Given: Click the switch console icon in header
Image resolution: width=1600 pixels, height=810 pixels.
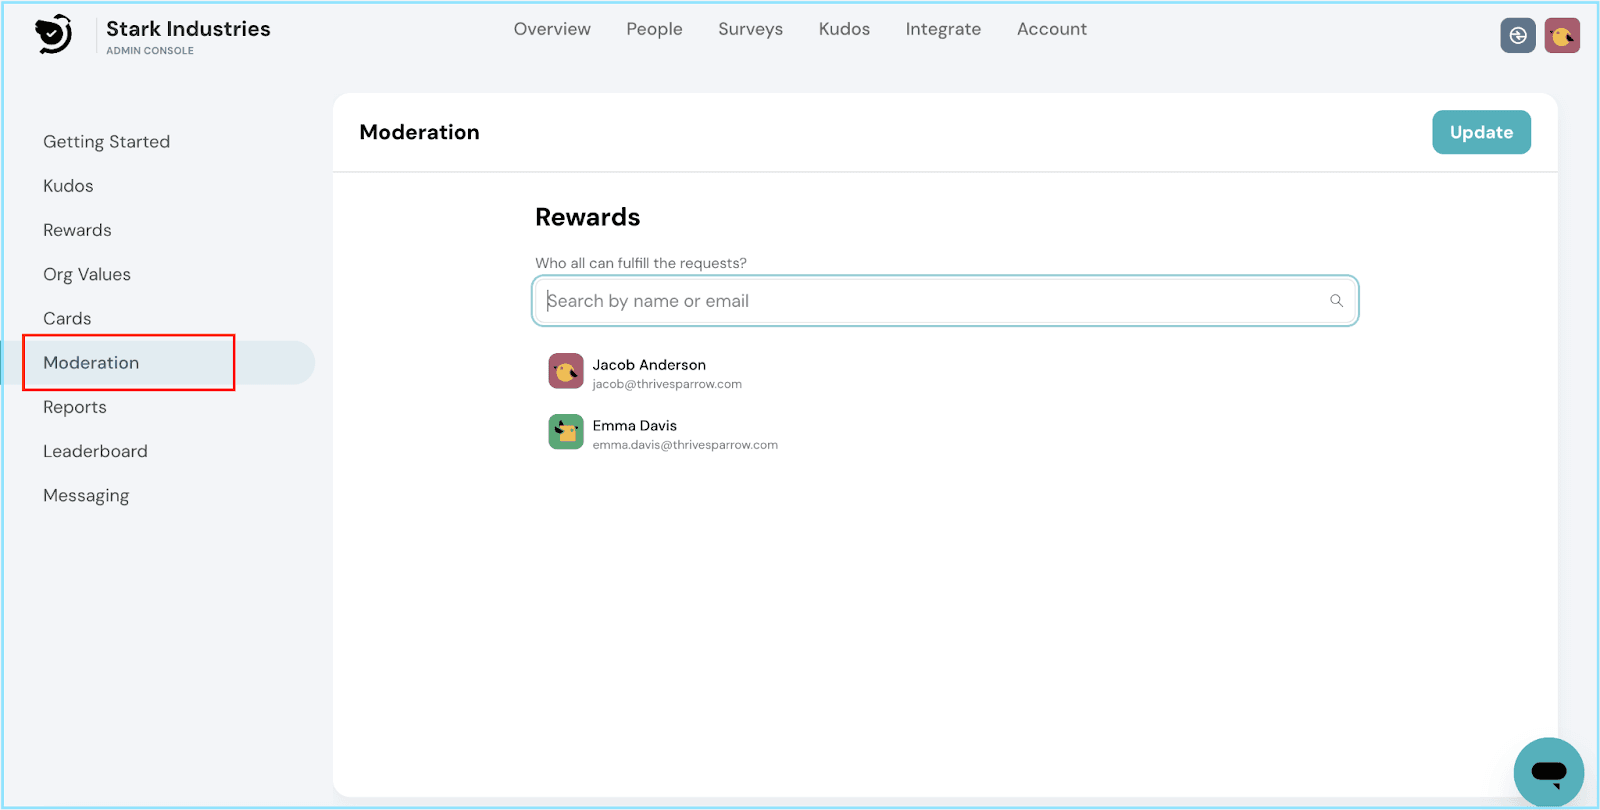Looking at the screenshot, I should 1517,36.
